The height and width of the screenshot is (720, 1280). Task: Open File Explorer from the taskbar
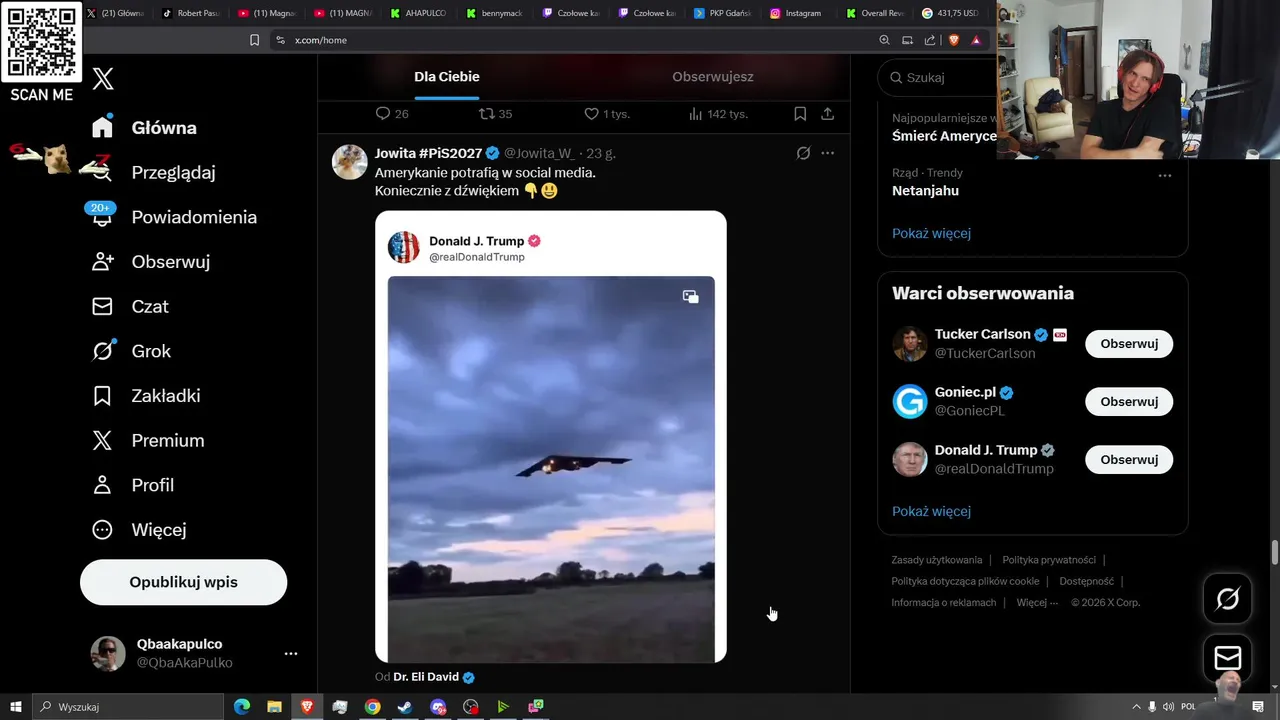tap(274, 707)
